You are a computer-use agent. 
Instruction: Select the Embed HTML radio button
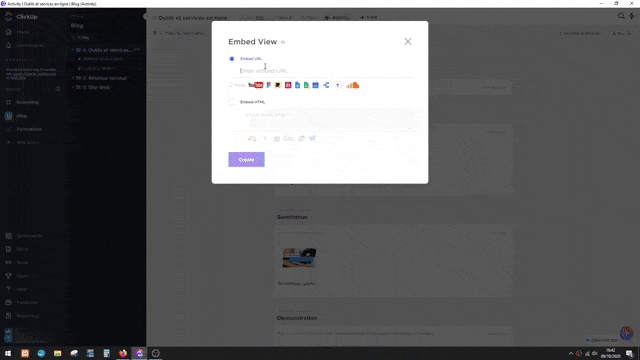(232, 102)
